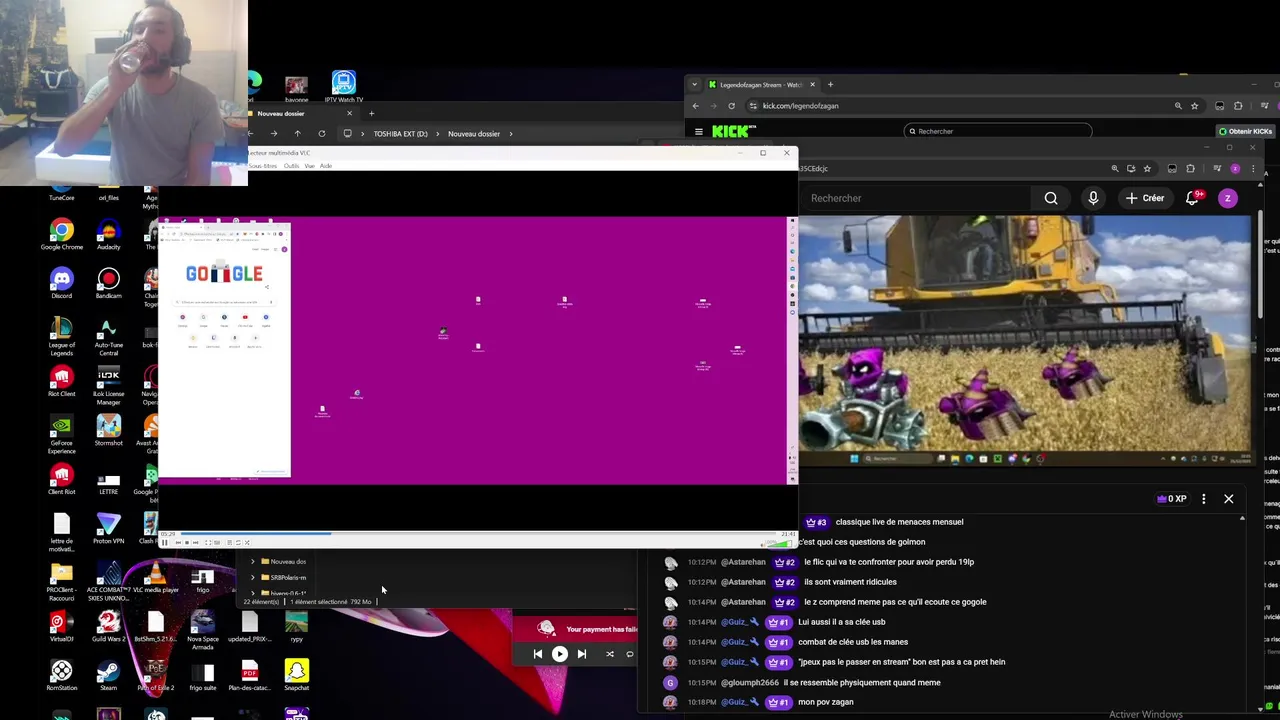The width and height of the screenshot is (1280, 720).
Task: Seek within VLC progress bar
Action: click(x=478, y=534)
